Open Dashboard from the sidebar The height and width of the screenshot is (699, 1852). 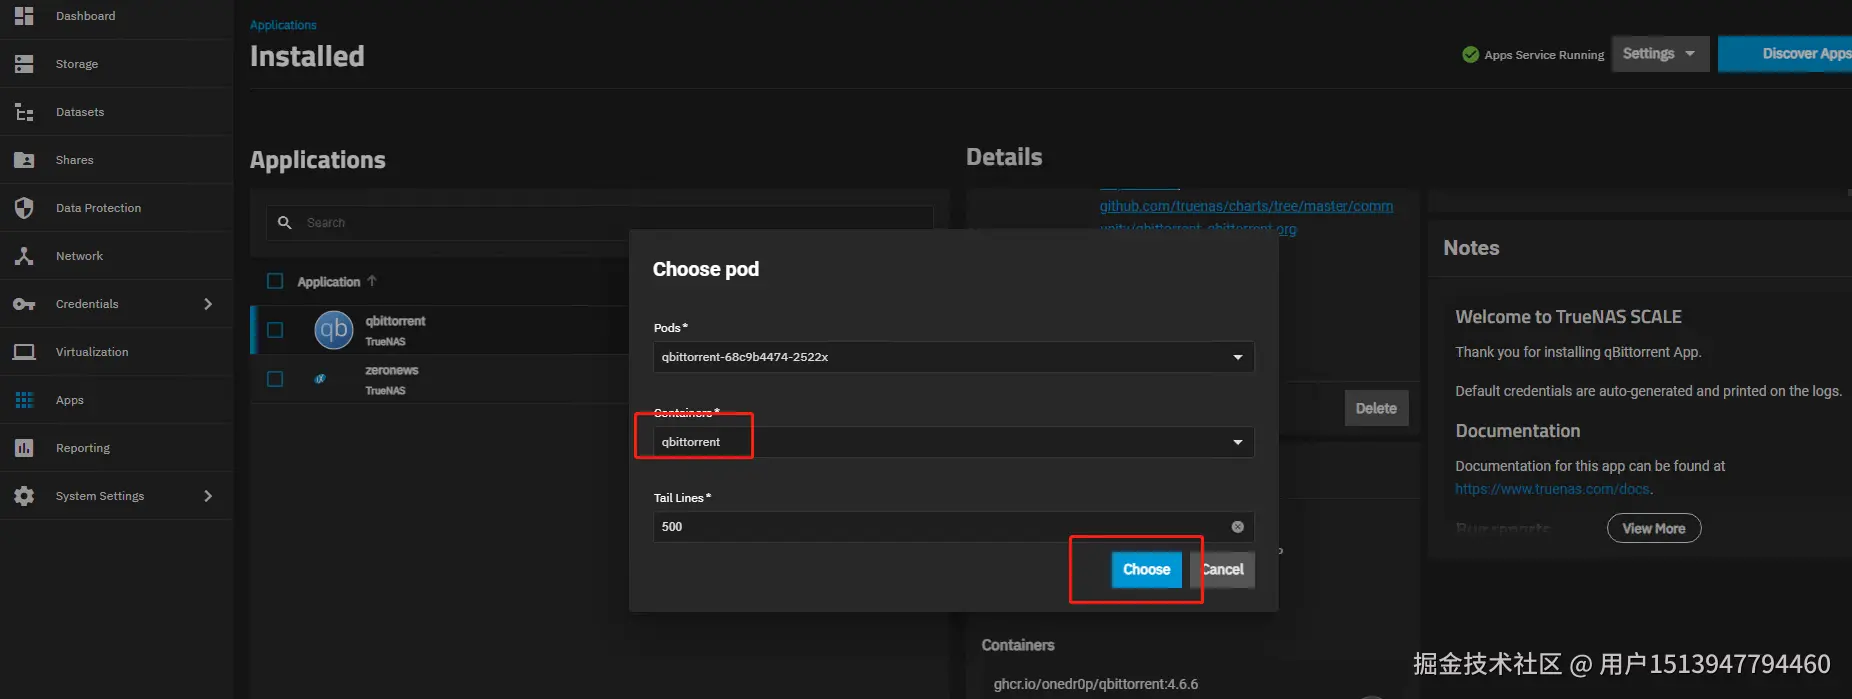click(85, 16)
